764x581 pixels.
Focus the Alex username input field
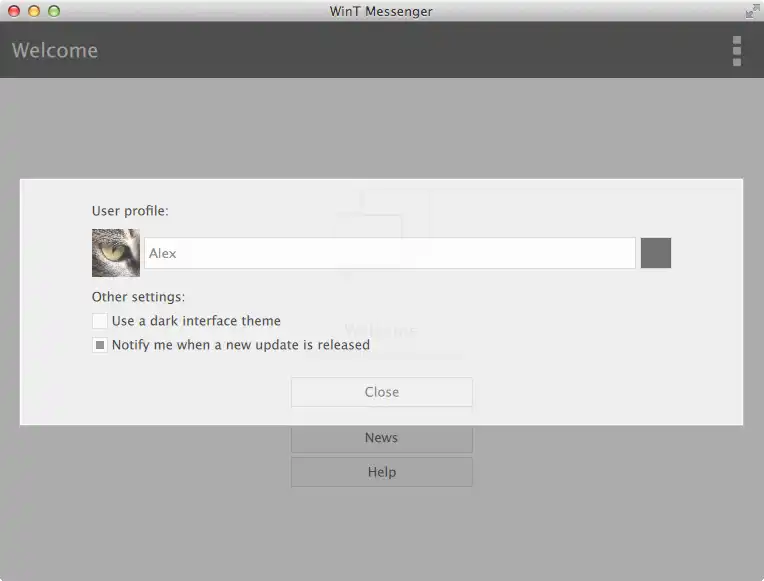point(390,253)
